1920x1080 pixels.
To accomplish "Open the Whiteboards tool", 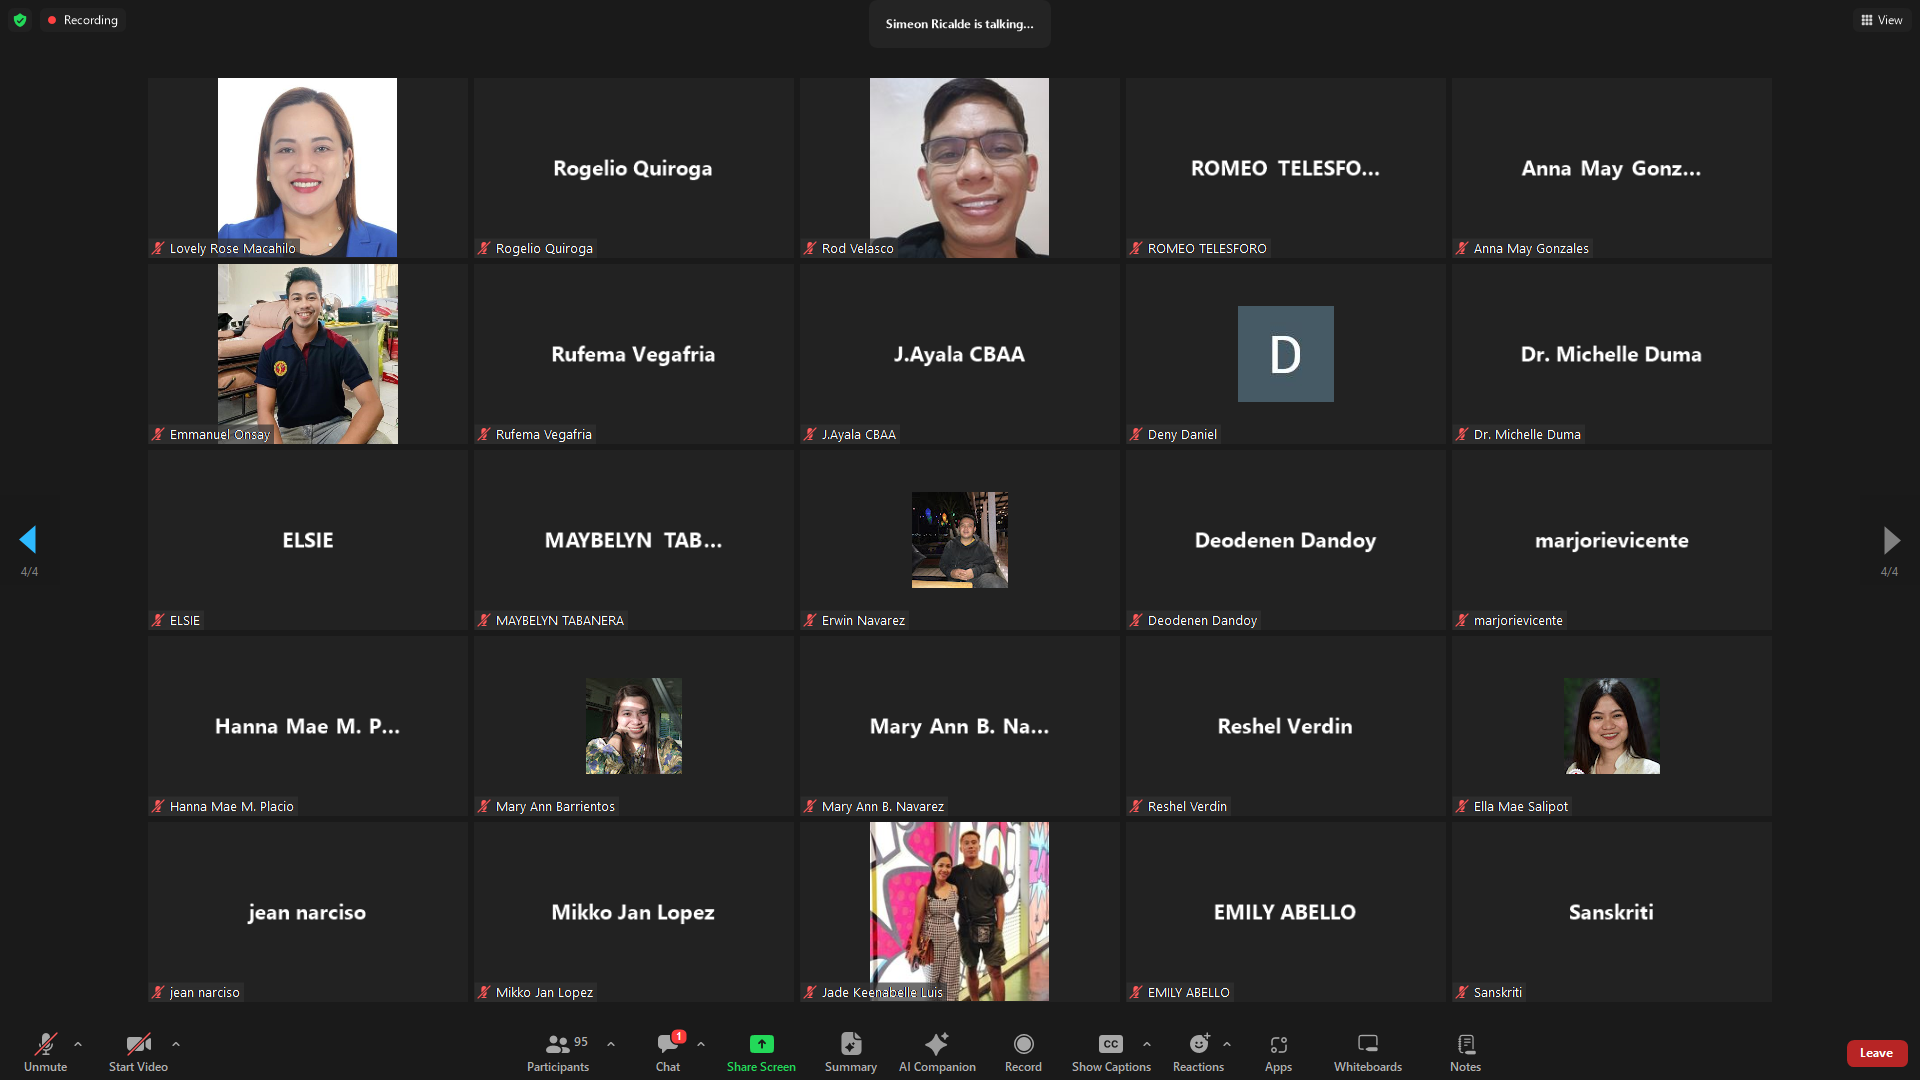I will [1367, 1052].
